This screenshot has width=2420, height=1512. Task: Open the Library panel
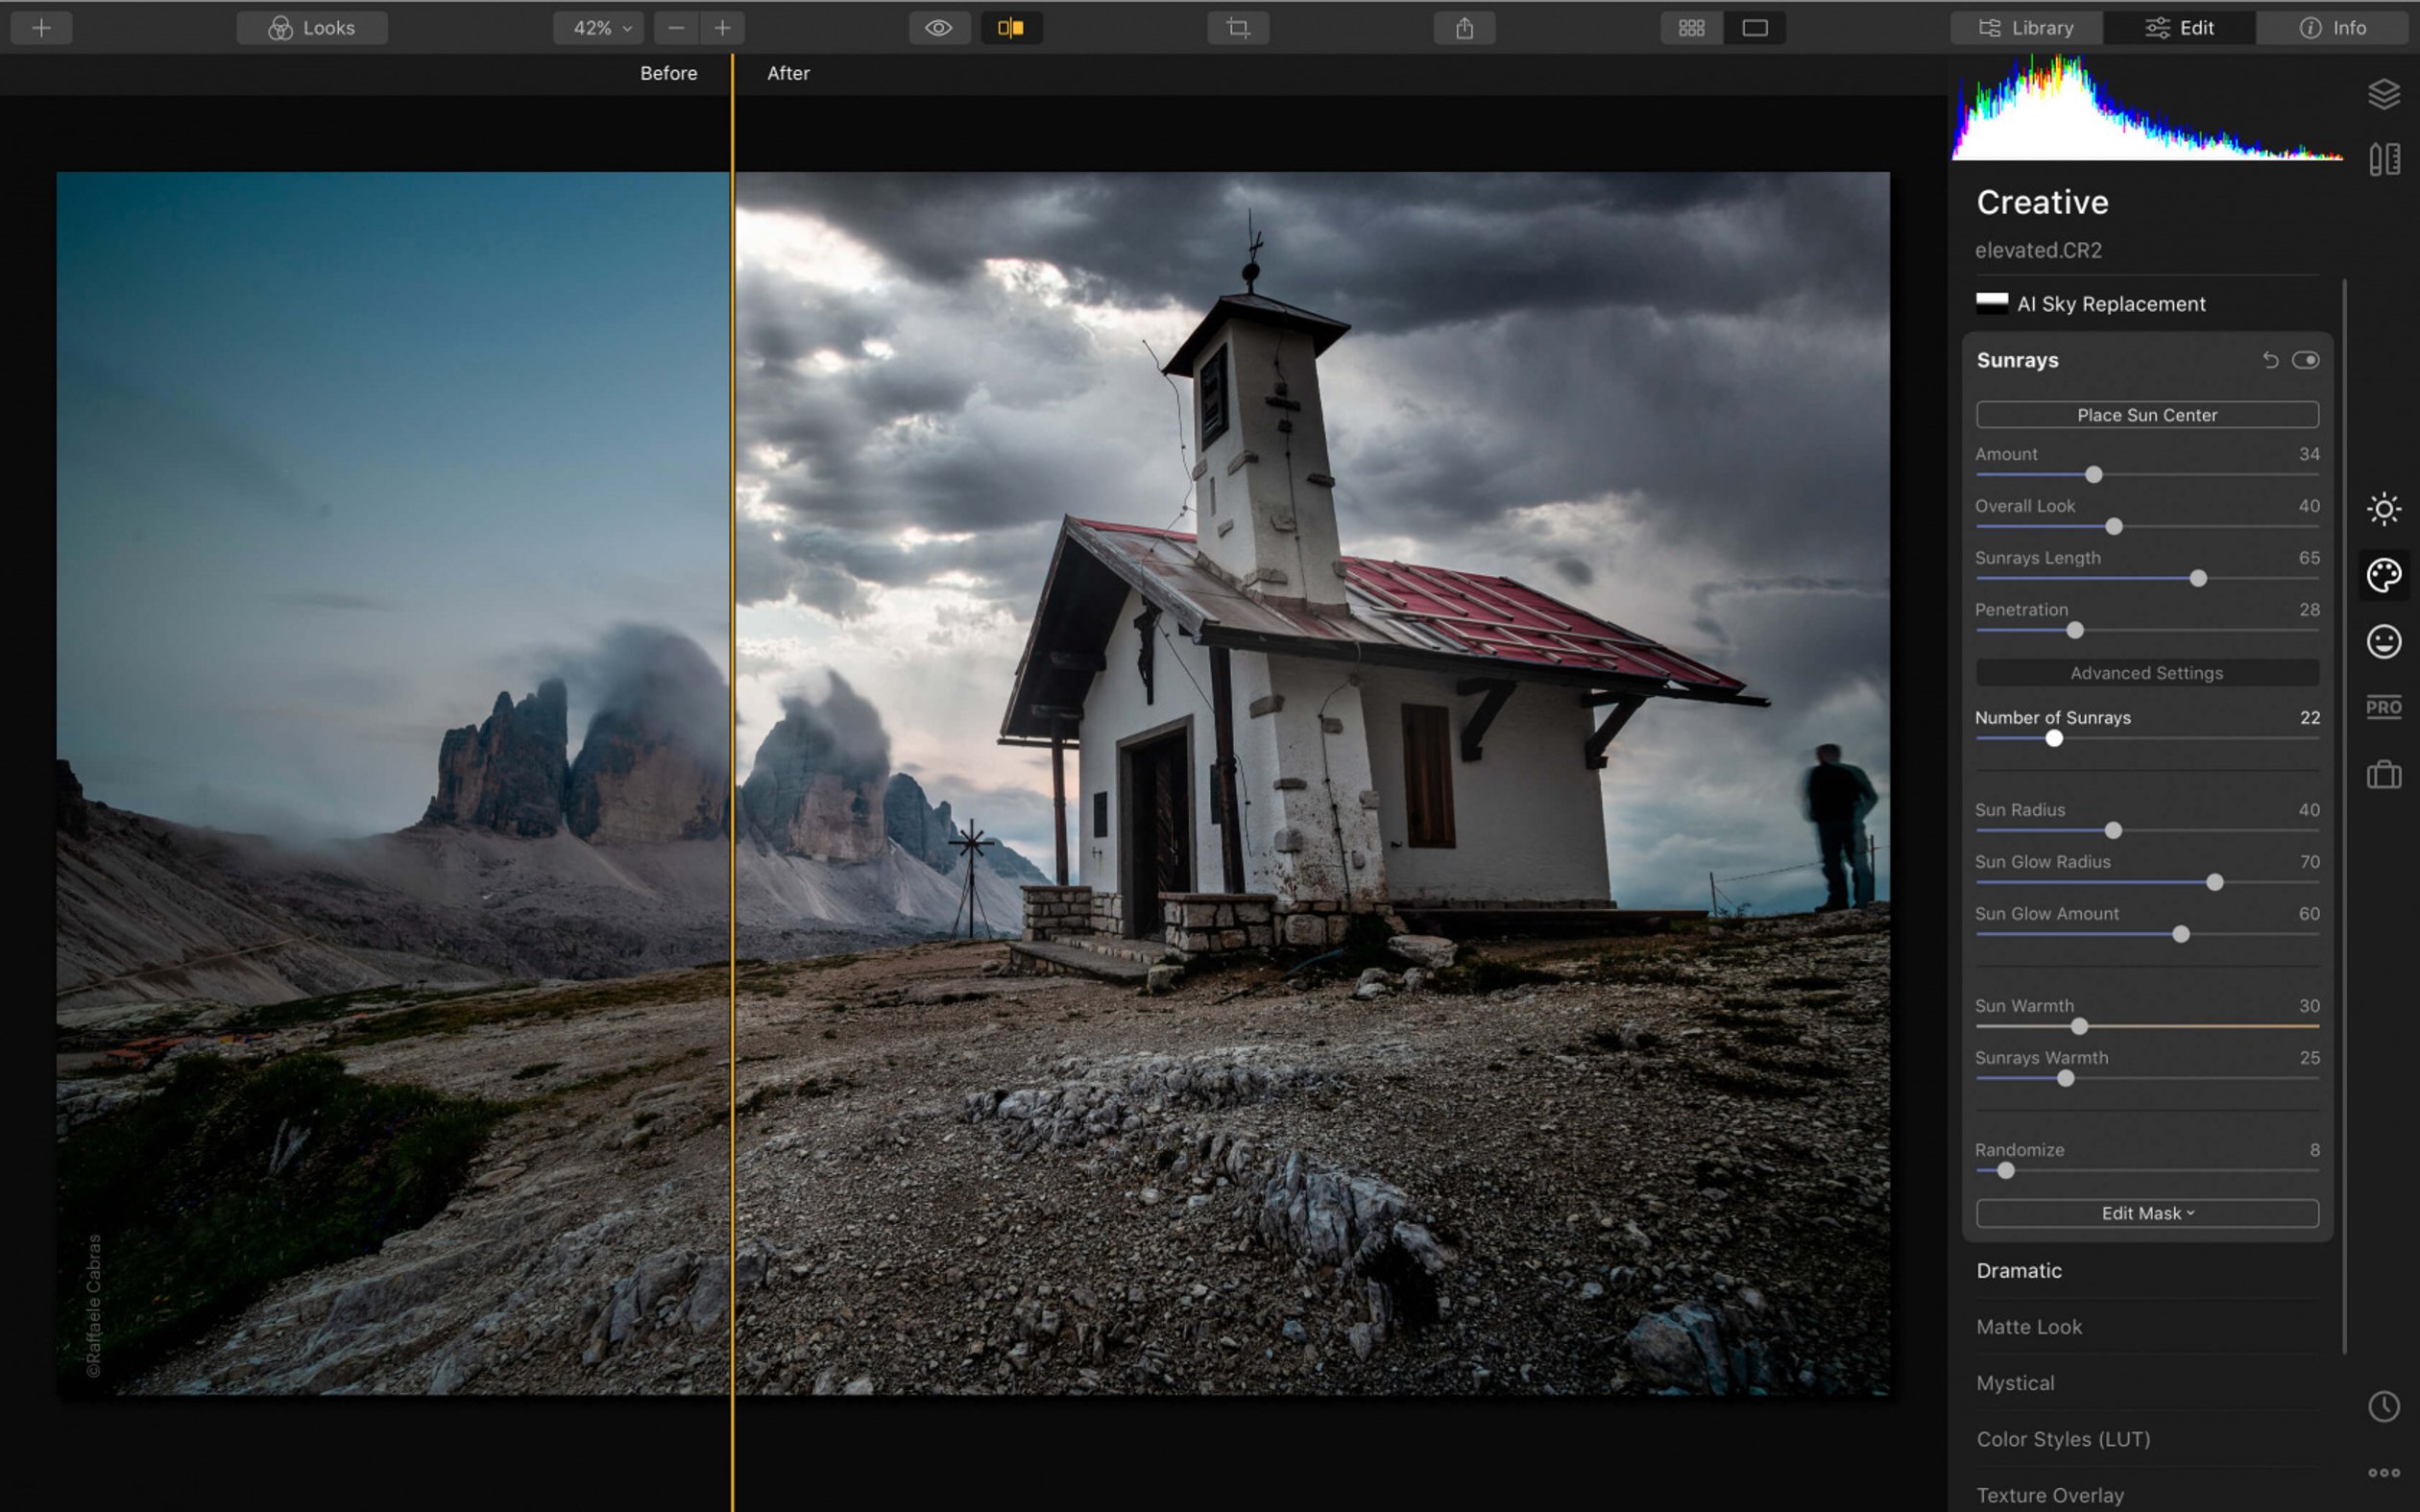pyautogui.click(x=2024, y=26)
